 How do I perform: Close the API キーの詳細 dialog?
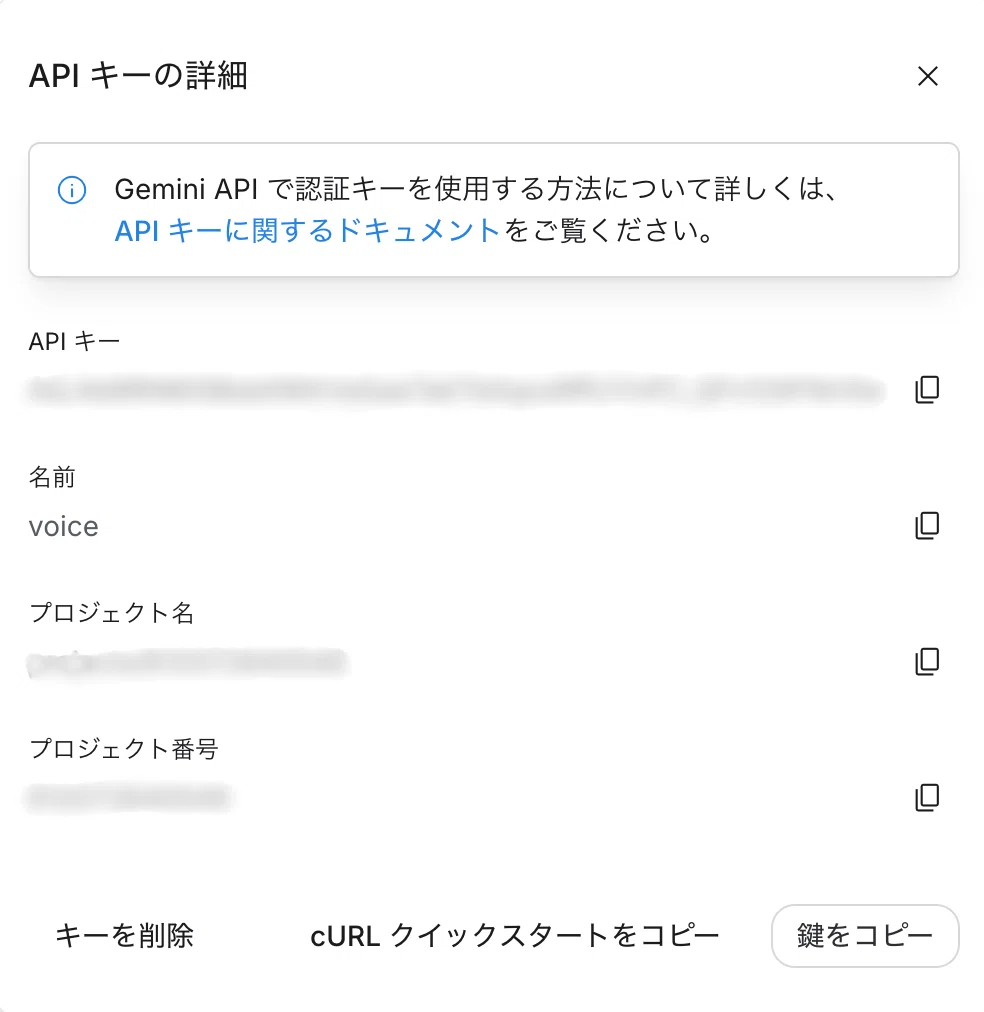tap(927, 76)
